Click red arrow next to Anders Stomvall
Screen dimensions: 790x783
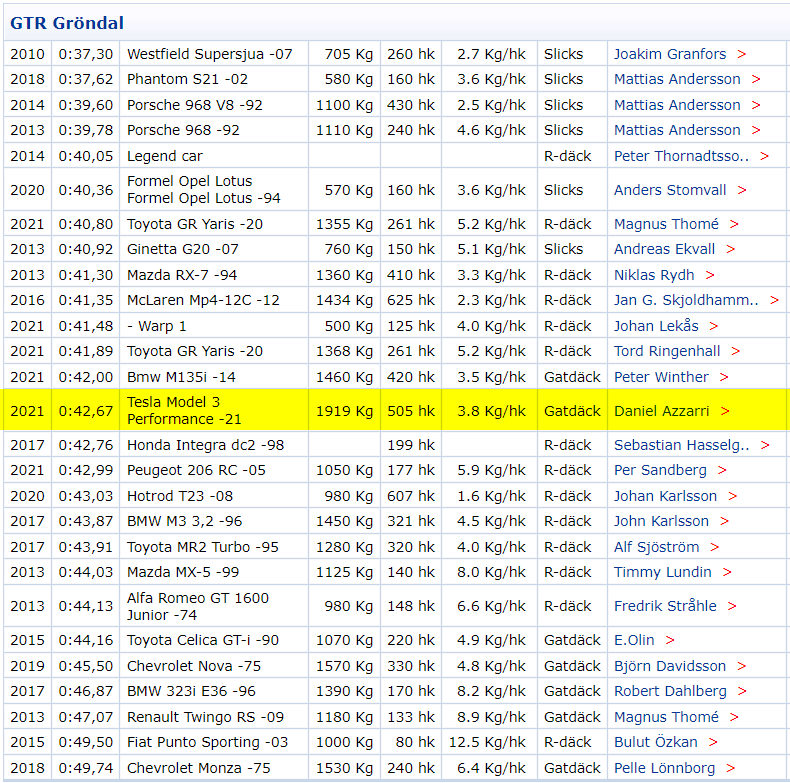(x=742, y=190)
